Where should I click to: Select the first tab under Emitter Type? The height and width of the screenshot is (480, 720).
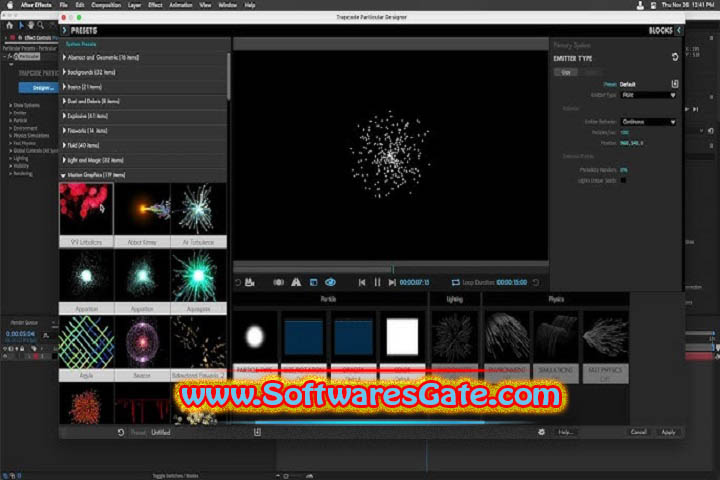click(x=566, y=72)
